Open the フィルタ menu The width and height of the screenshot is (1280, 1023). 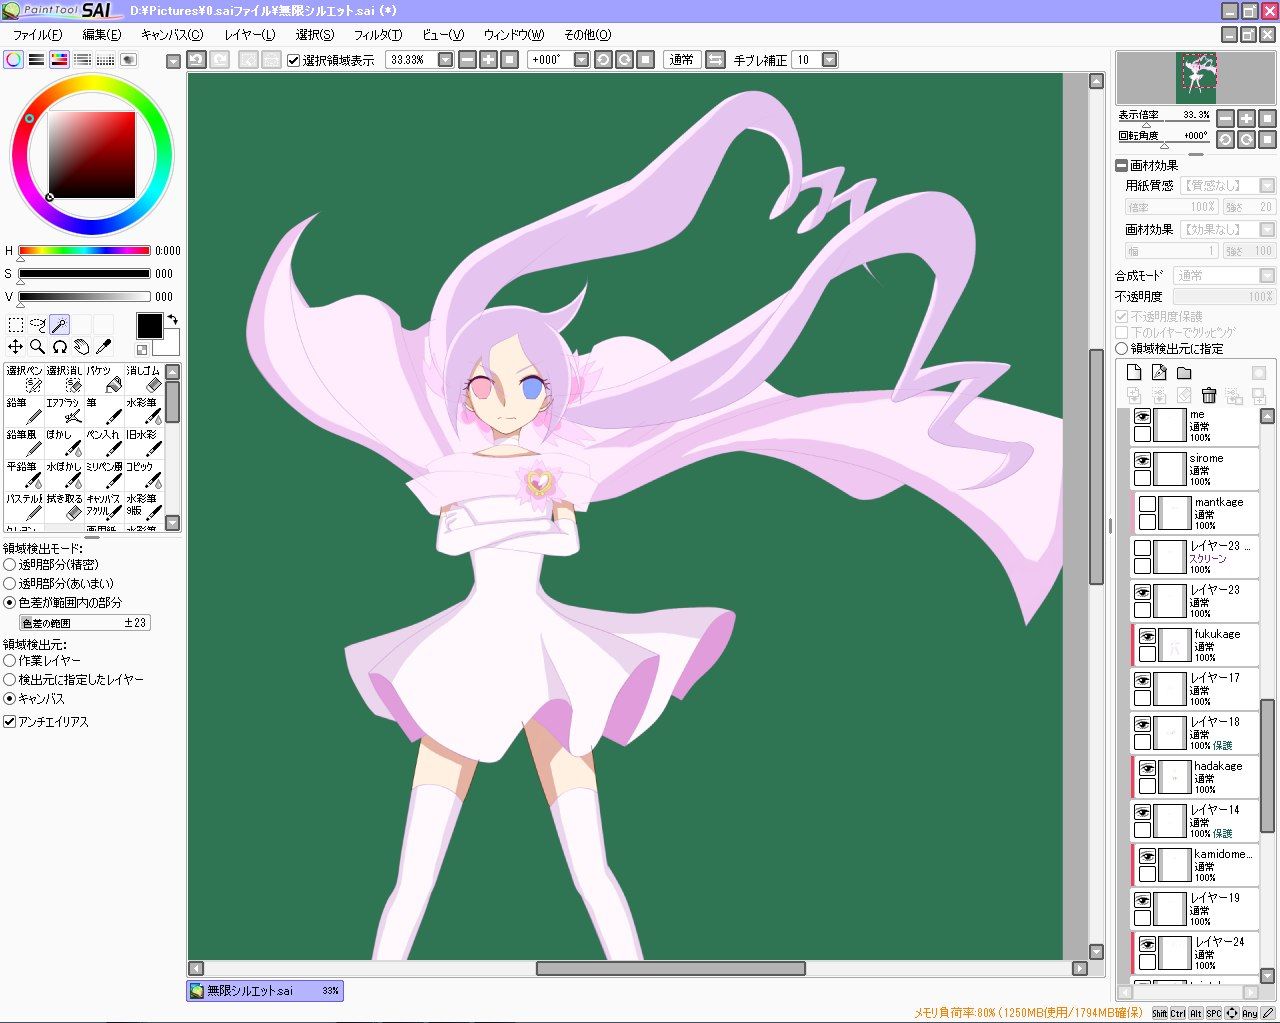click(x=378, y=35)
